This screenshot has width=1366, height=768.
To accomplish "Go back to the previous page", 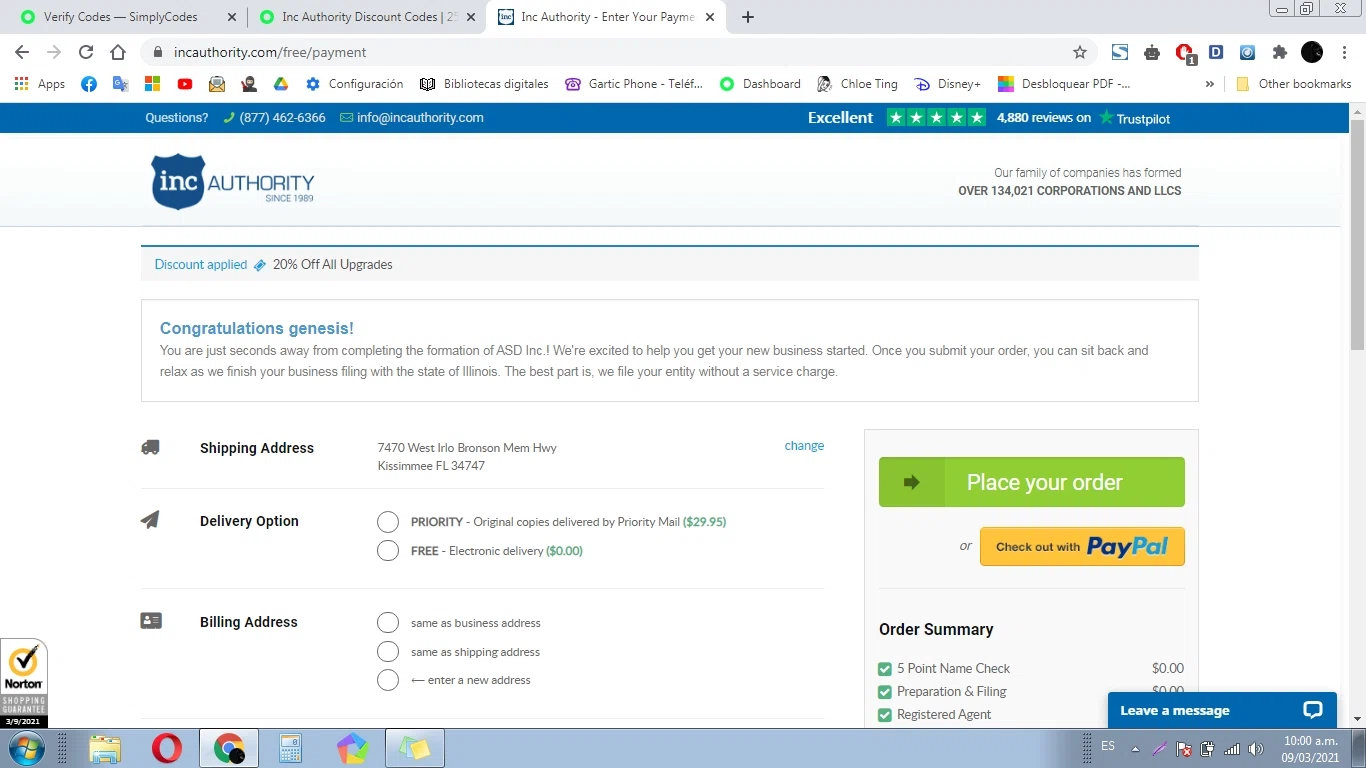I will pyautogui.click(x=22, y=52).
